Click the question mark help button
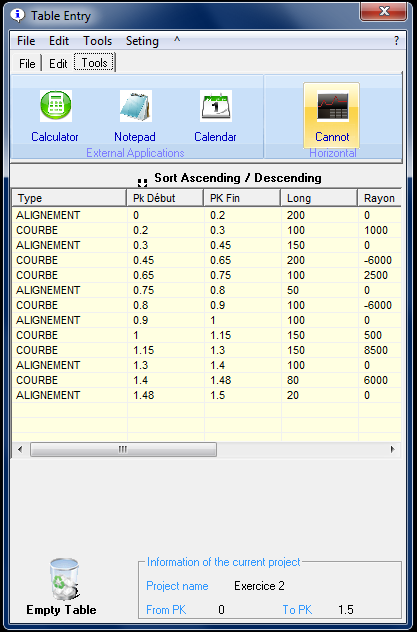 coord(396,41)
